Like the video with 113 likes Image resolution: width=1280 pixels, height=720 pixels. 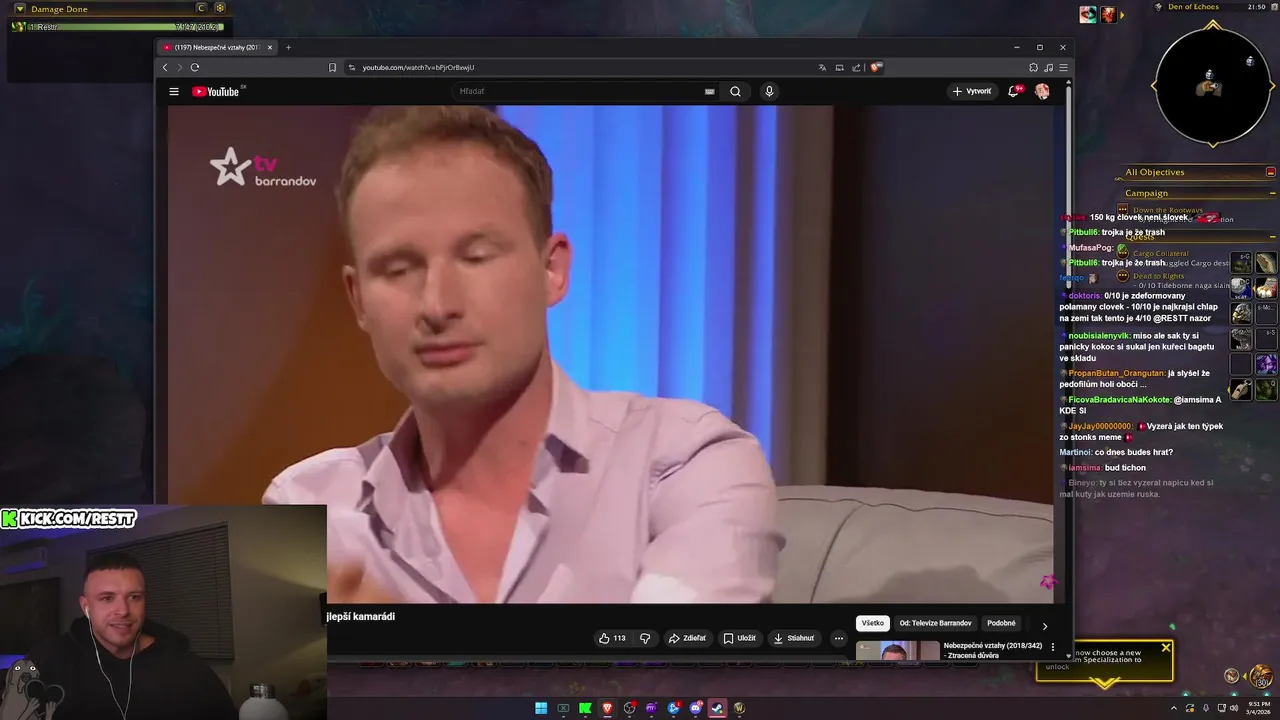[x=612, y=638]
